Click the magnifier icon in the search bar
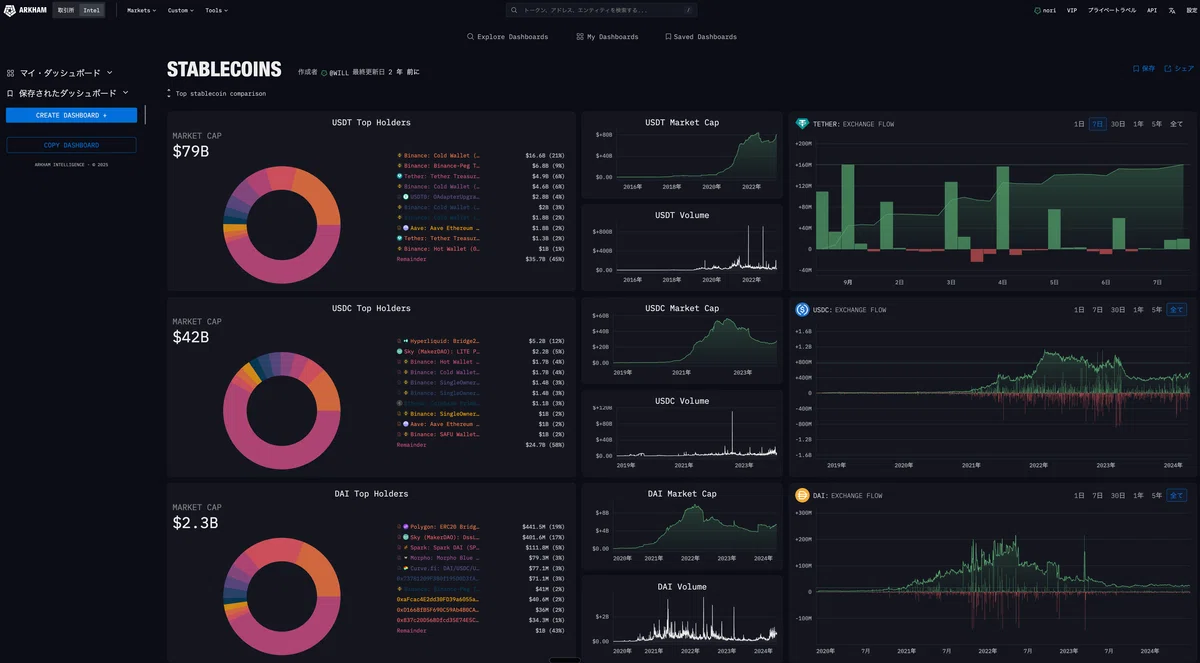 (514, 10)
